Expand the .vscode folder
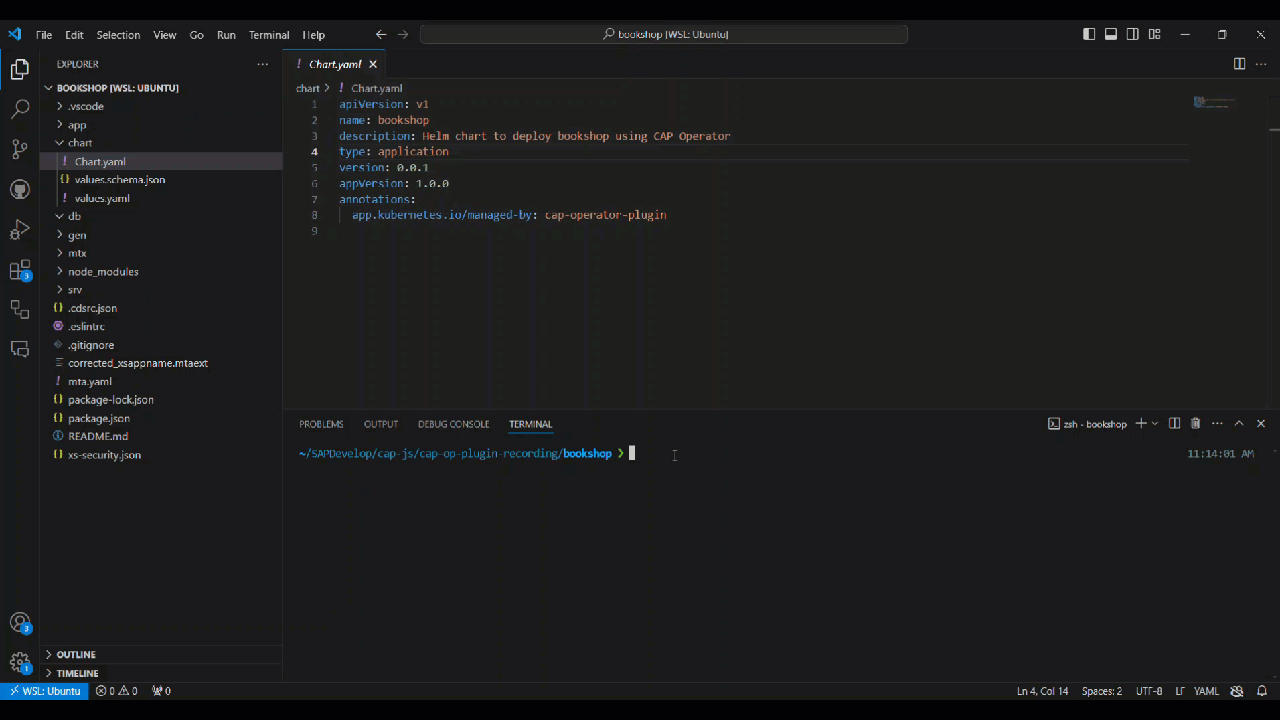Image resolution: width=1280 pixels, height=720 pixels. click(x=161, y=106)
